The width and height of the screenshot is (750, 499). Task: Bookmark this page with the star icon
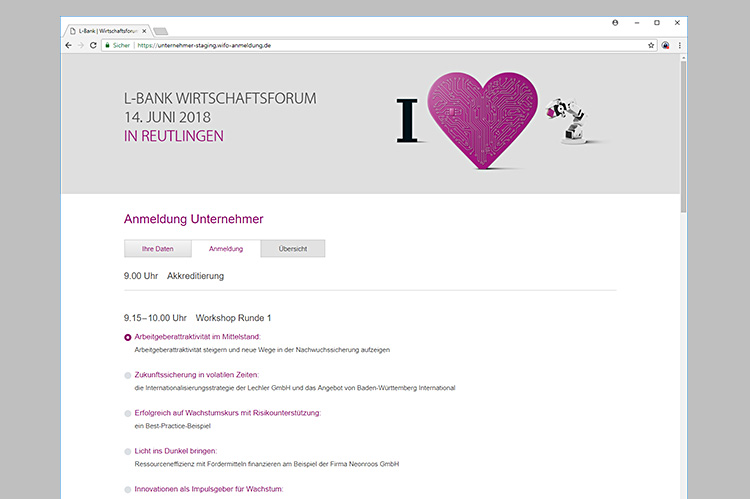click(651, 45)
